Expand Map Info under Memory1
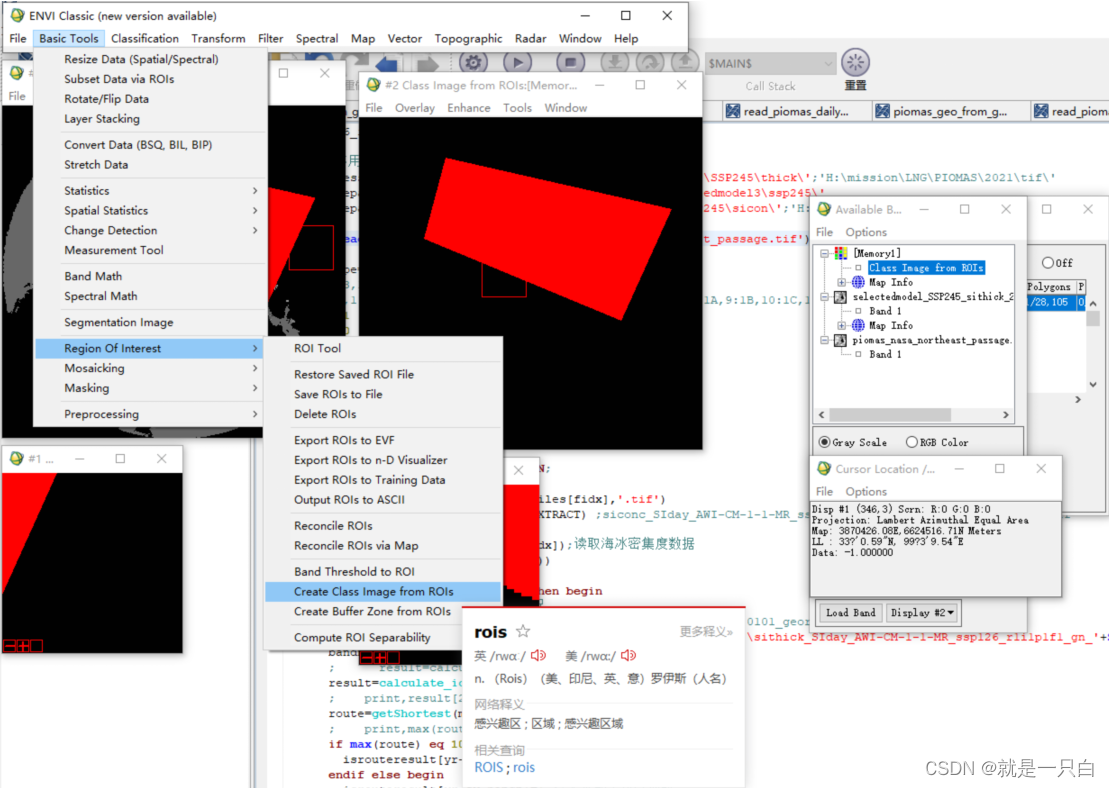Viewport: 1109px width, 788px height. pyautogui.click(x=841, y=282)
